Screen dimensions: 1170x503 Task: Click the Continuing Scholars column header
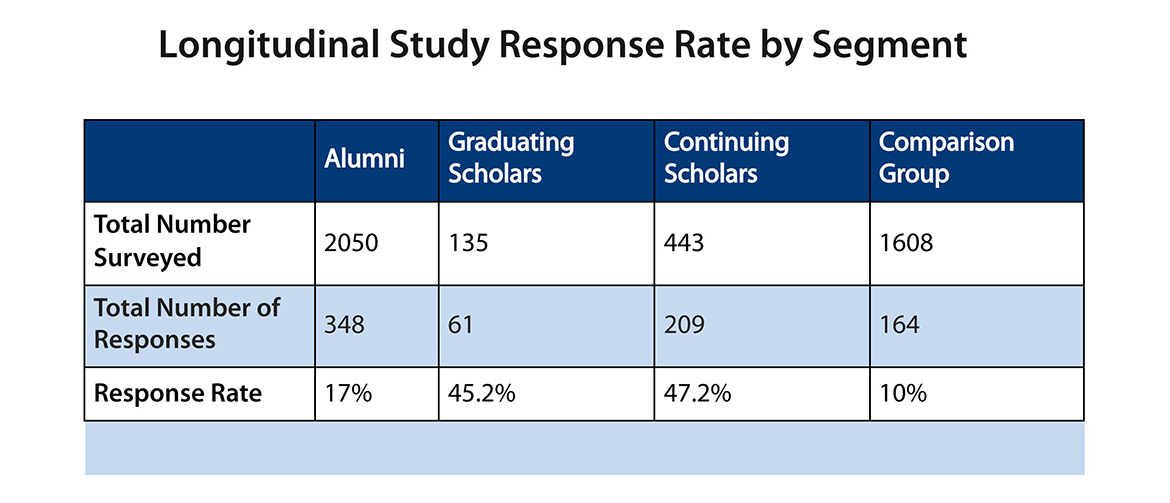(727, 158)
